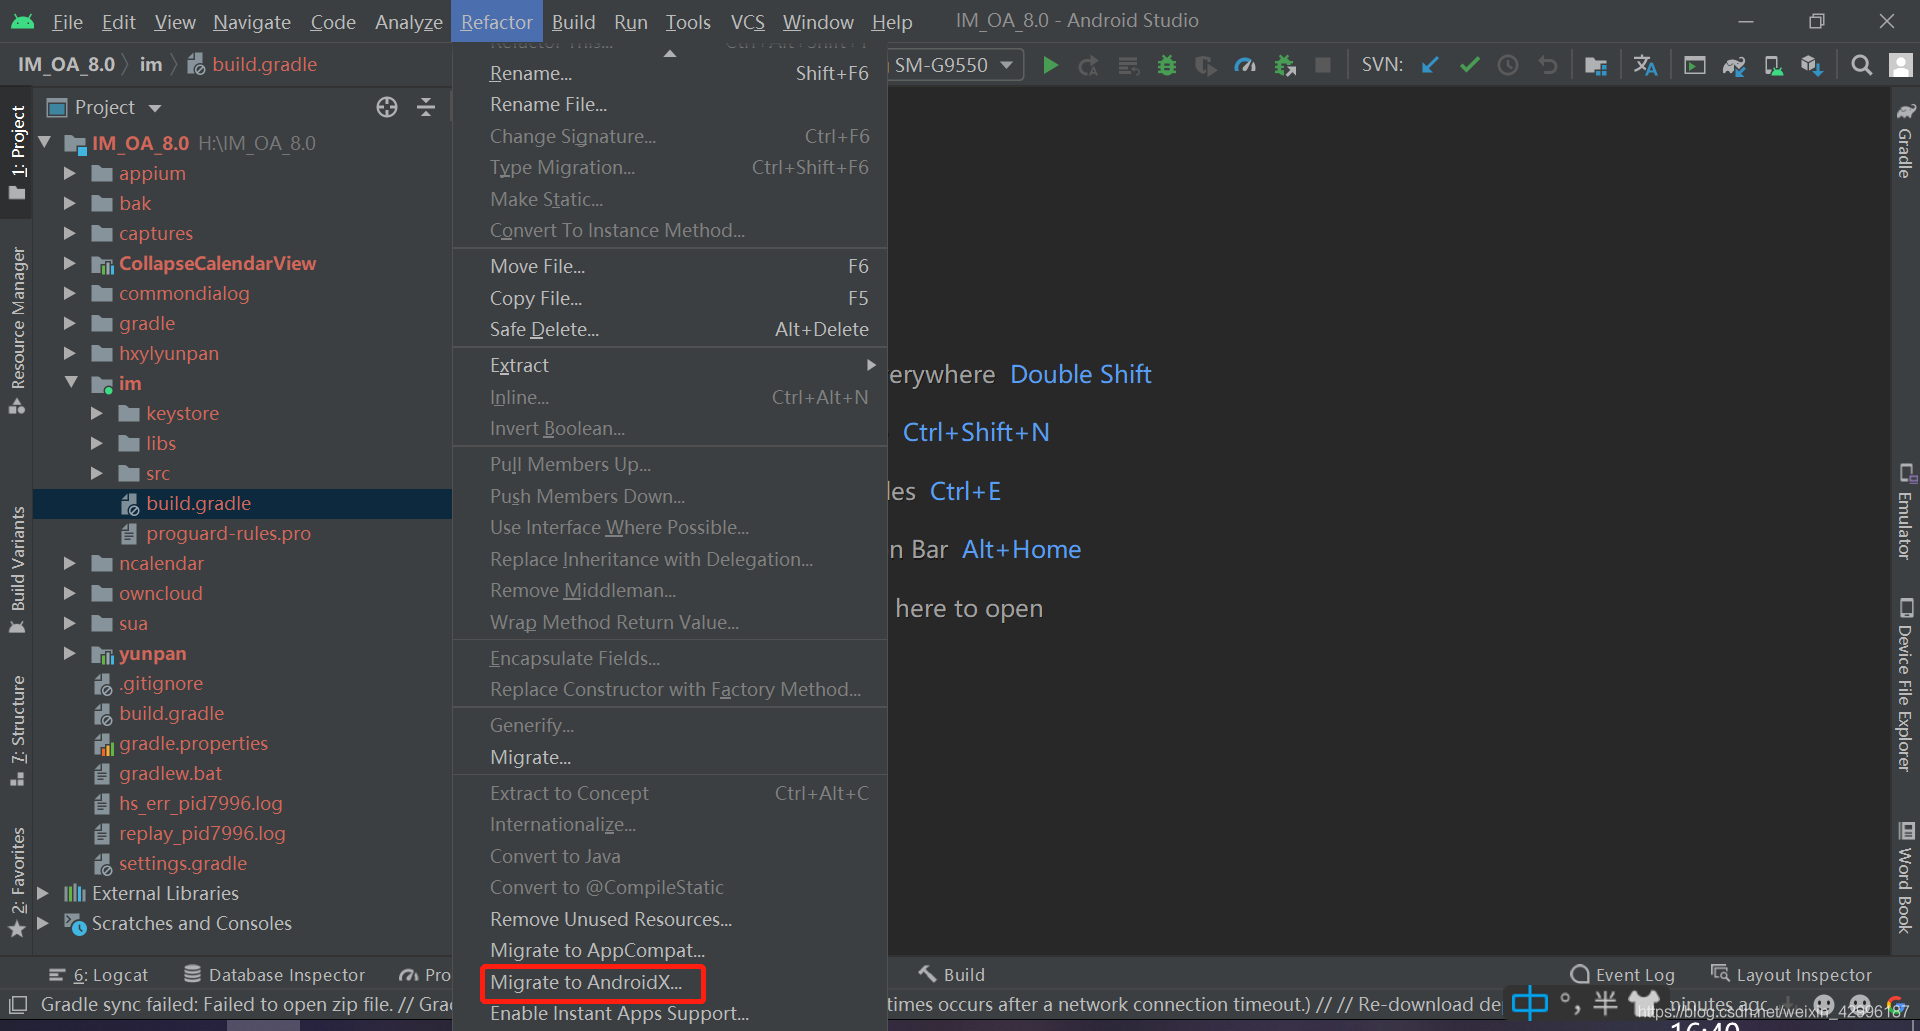1920x1031 pixels.
Task: Open run configuration panel icon
Action: pyautogui.click(x=1694, y=65)
